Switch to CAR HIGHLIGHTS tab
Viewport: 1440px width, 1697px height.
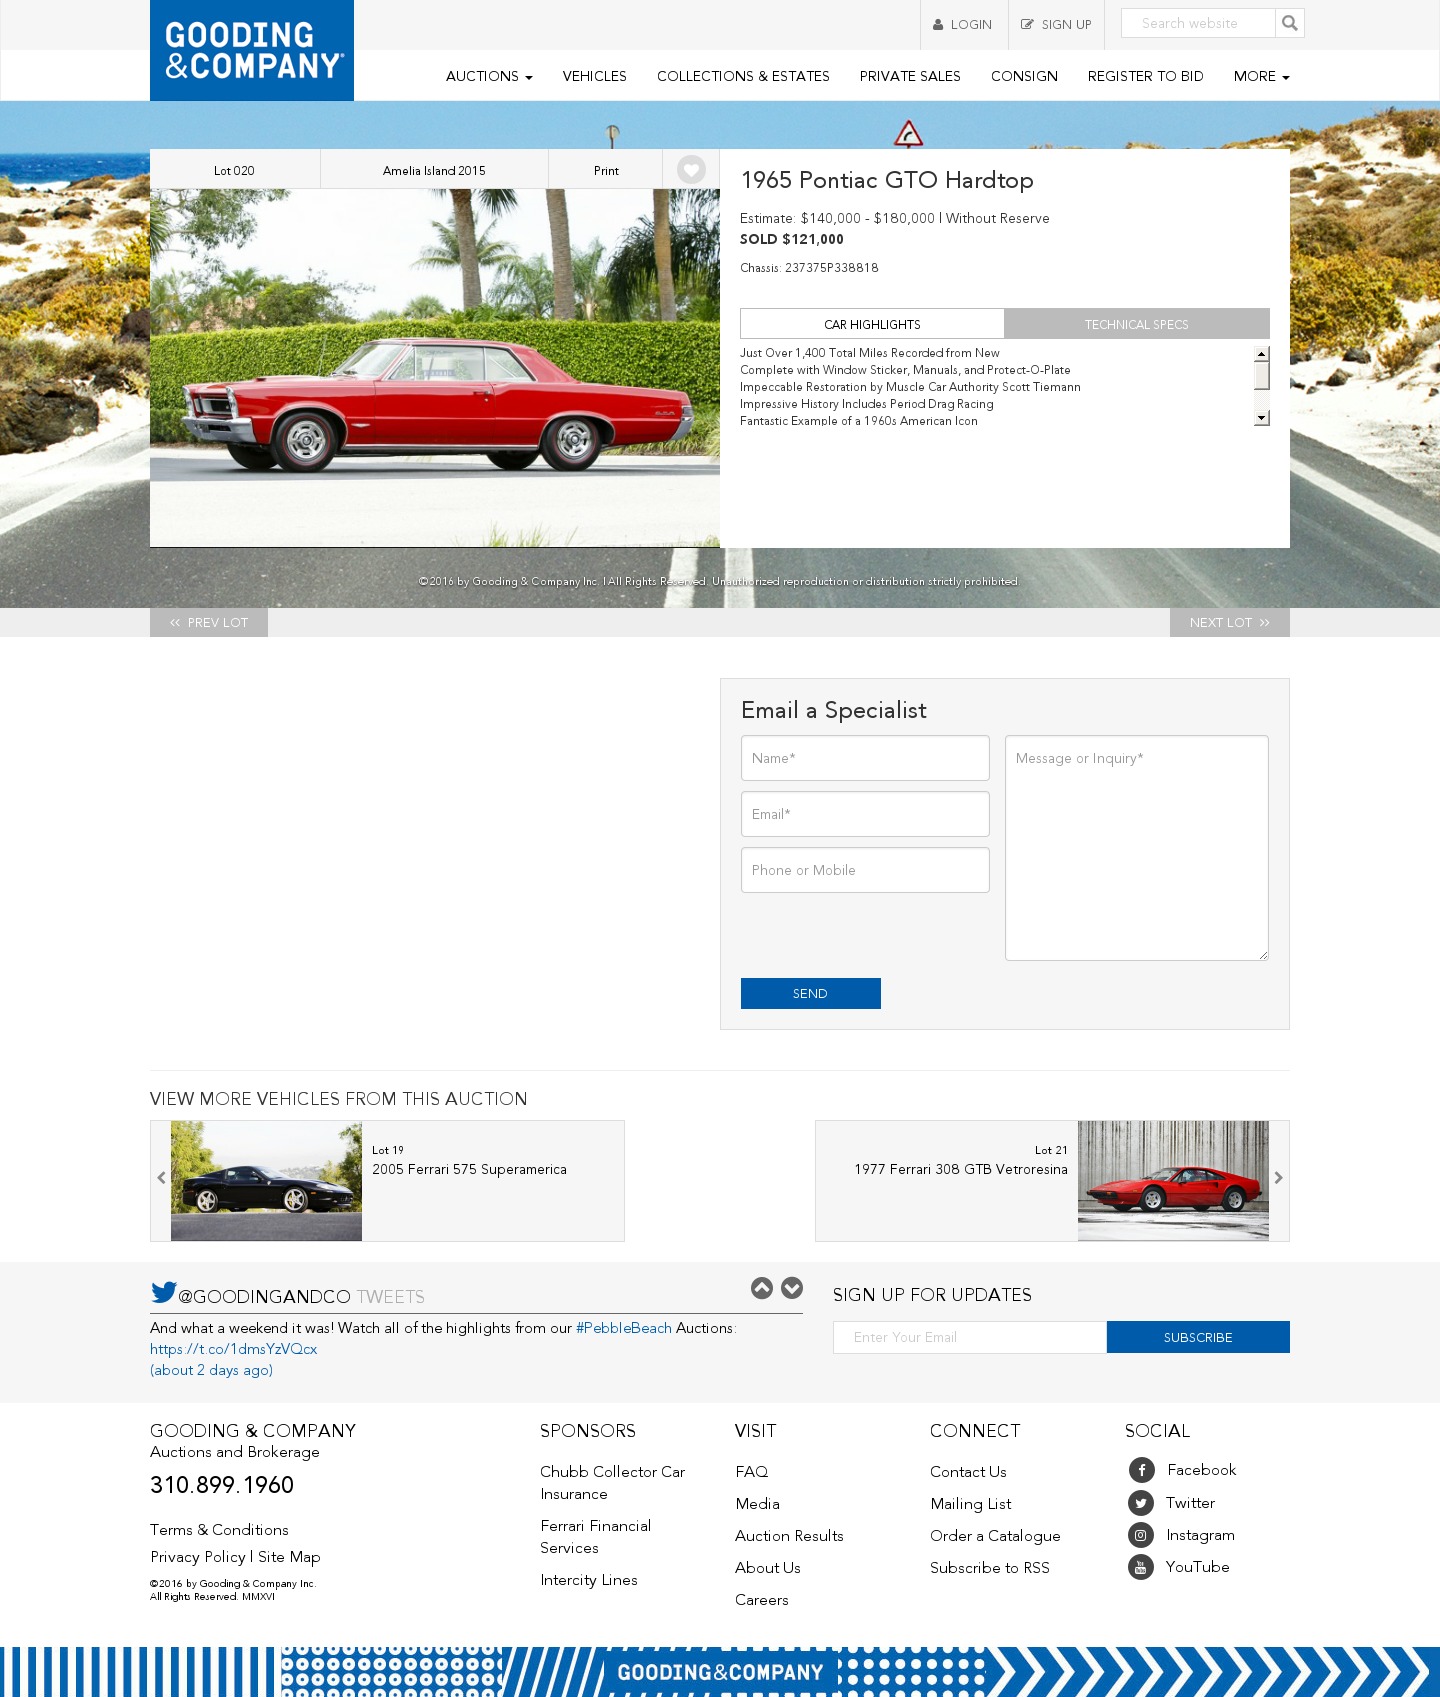click(x=872, y=324)
